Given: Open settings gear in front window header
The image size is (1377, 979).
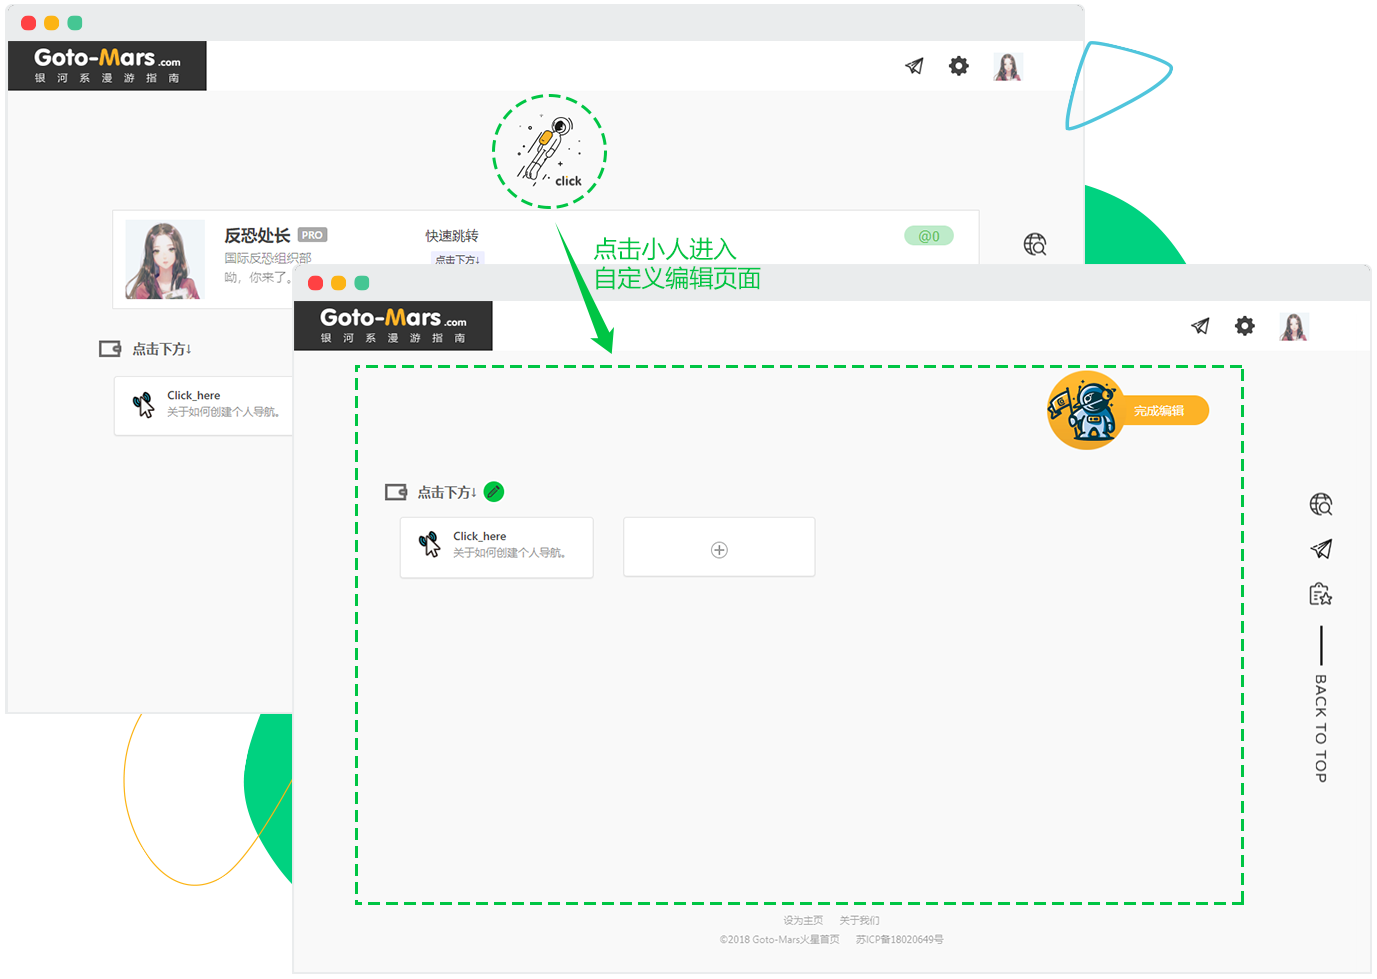Looking at the screenshot, I should pos(1245,326).
